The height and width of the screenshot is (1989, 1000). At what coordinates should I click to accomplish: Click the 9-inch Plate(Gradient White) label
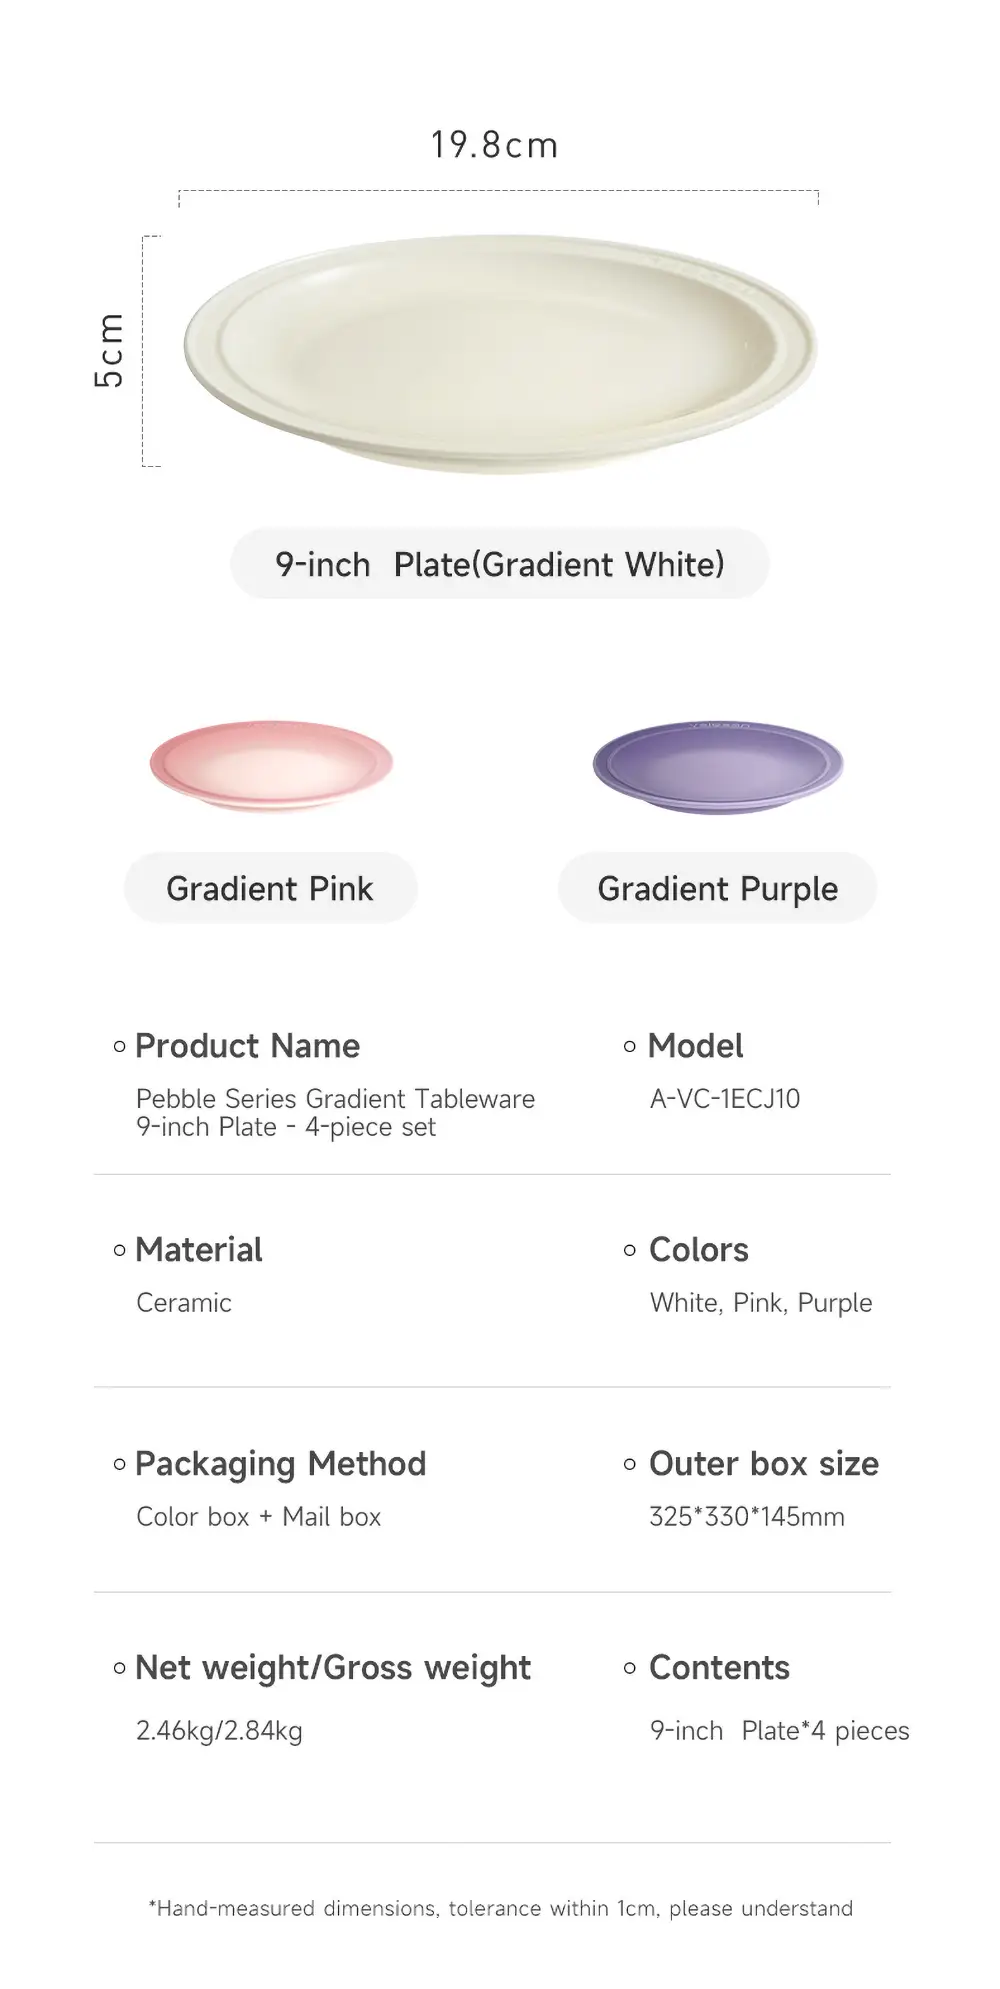[500, 564]
